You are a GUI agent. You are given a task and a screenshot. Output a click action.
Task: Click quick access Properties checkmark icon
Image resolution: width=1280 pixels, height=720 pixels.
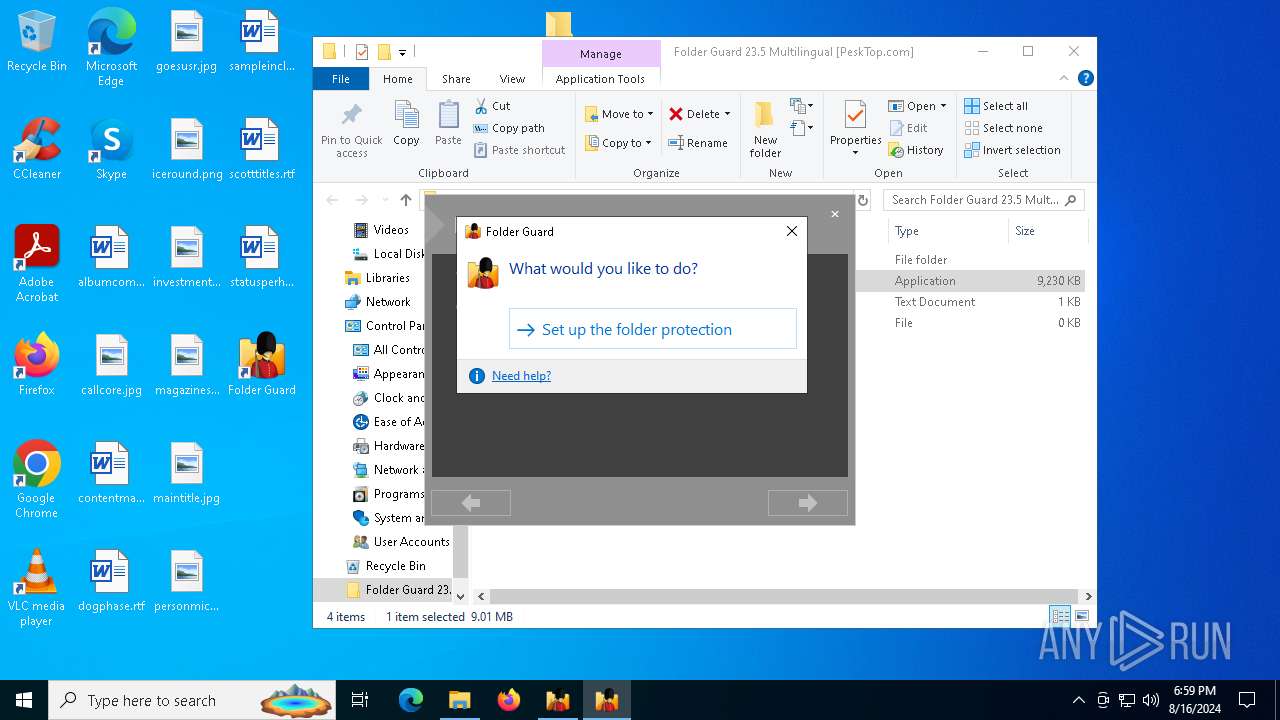(x=361, y=52)
